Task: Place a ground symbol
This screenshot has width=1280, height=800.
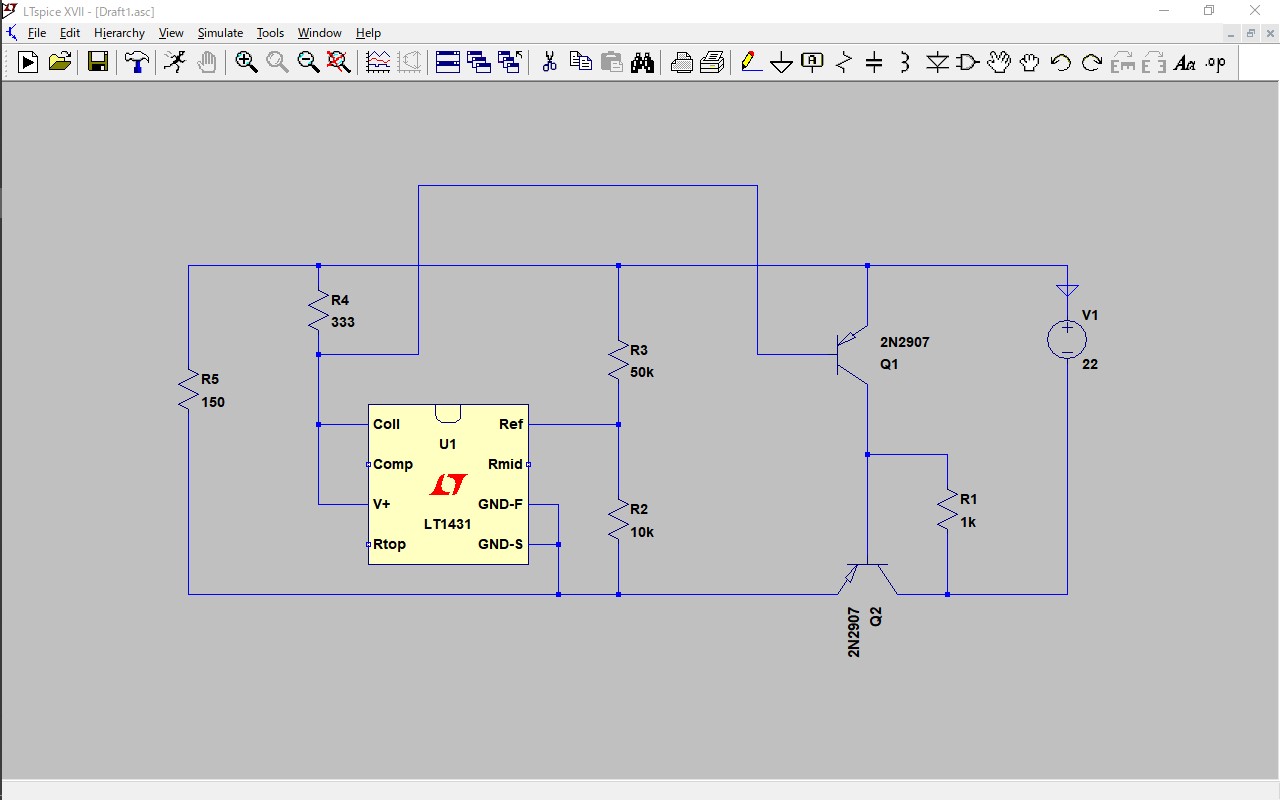Action: pyautogui.click(x=782, y=62)
